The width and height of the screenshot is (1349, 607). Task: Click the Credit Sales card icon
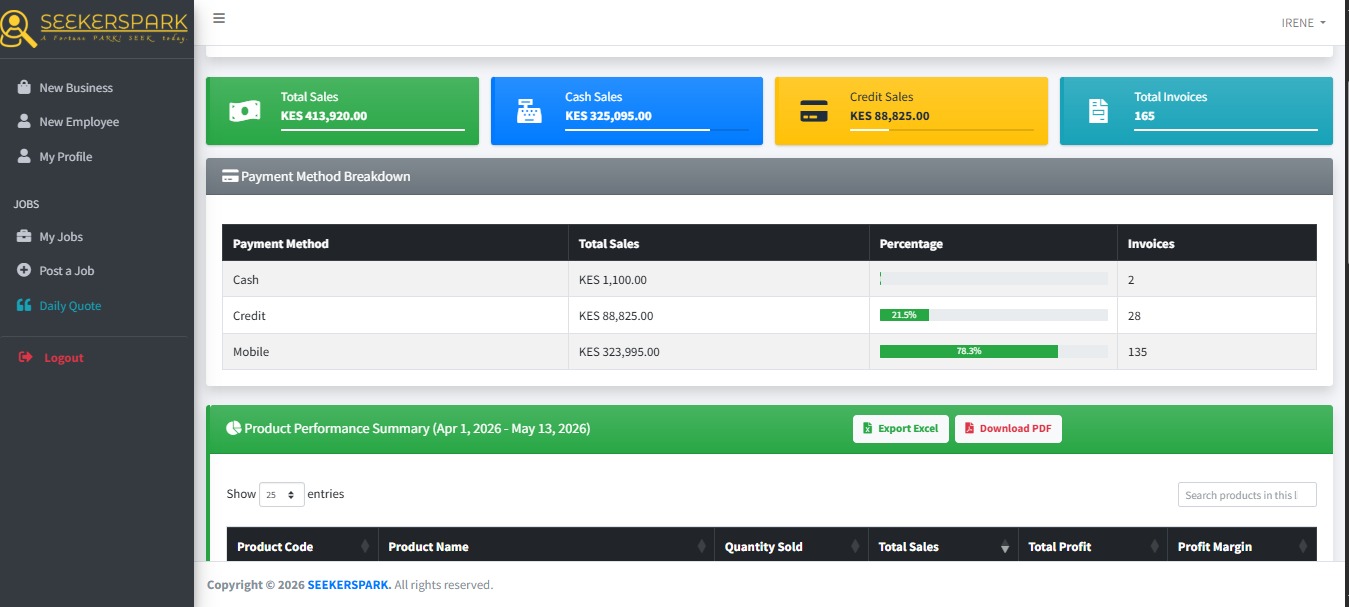pyautogui.click(x=814, y=112)
